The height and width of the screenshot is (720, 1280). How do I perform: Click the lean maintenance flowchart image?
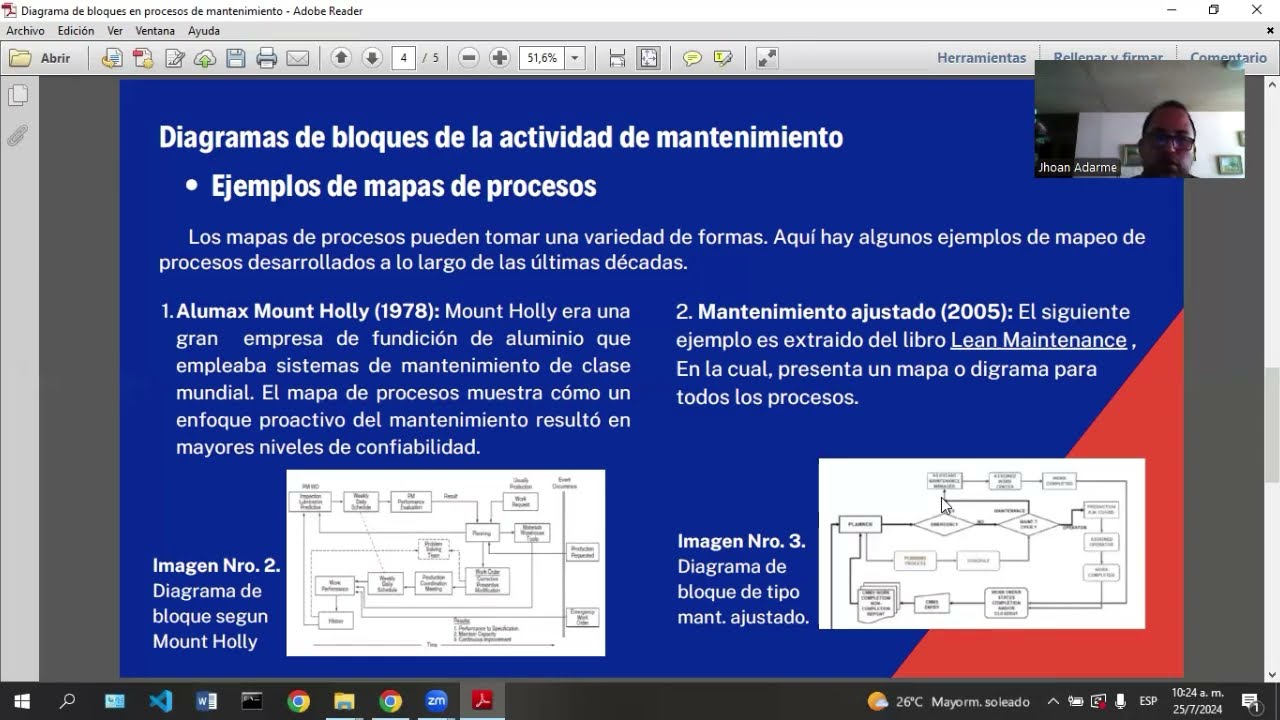(x=982, y=544)
